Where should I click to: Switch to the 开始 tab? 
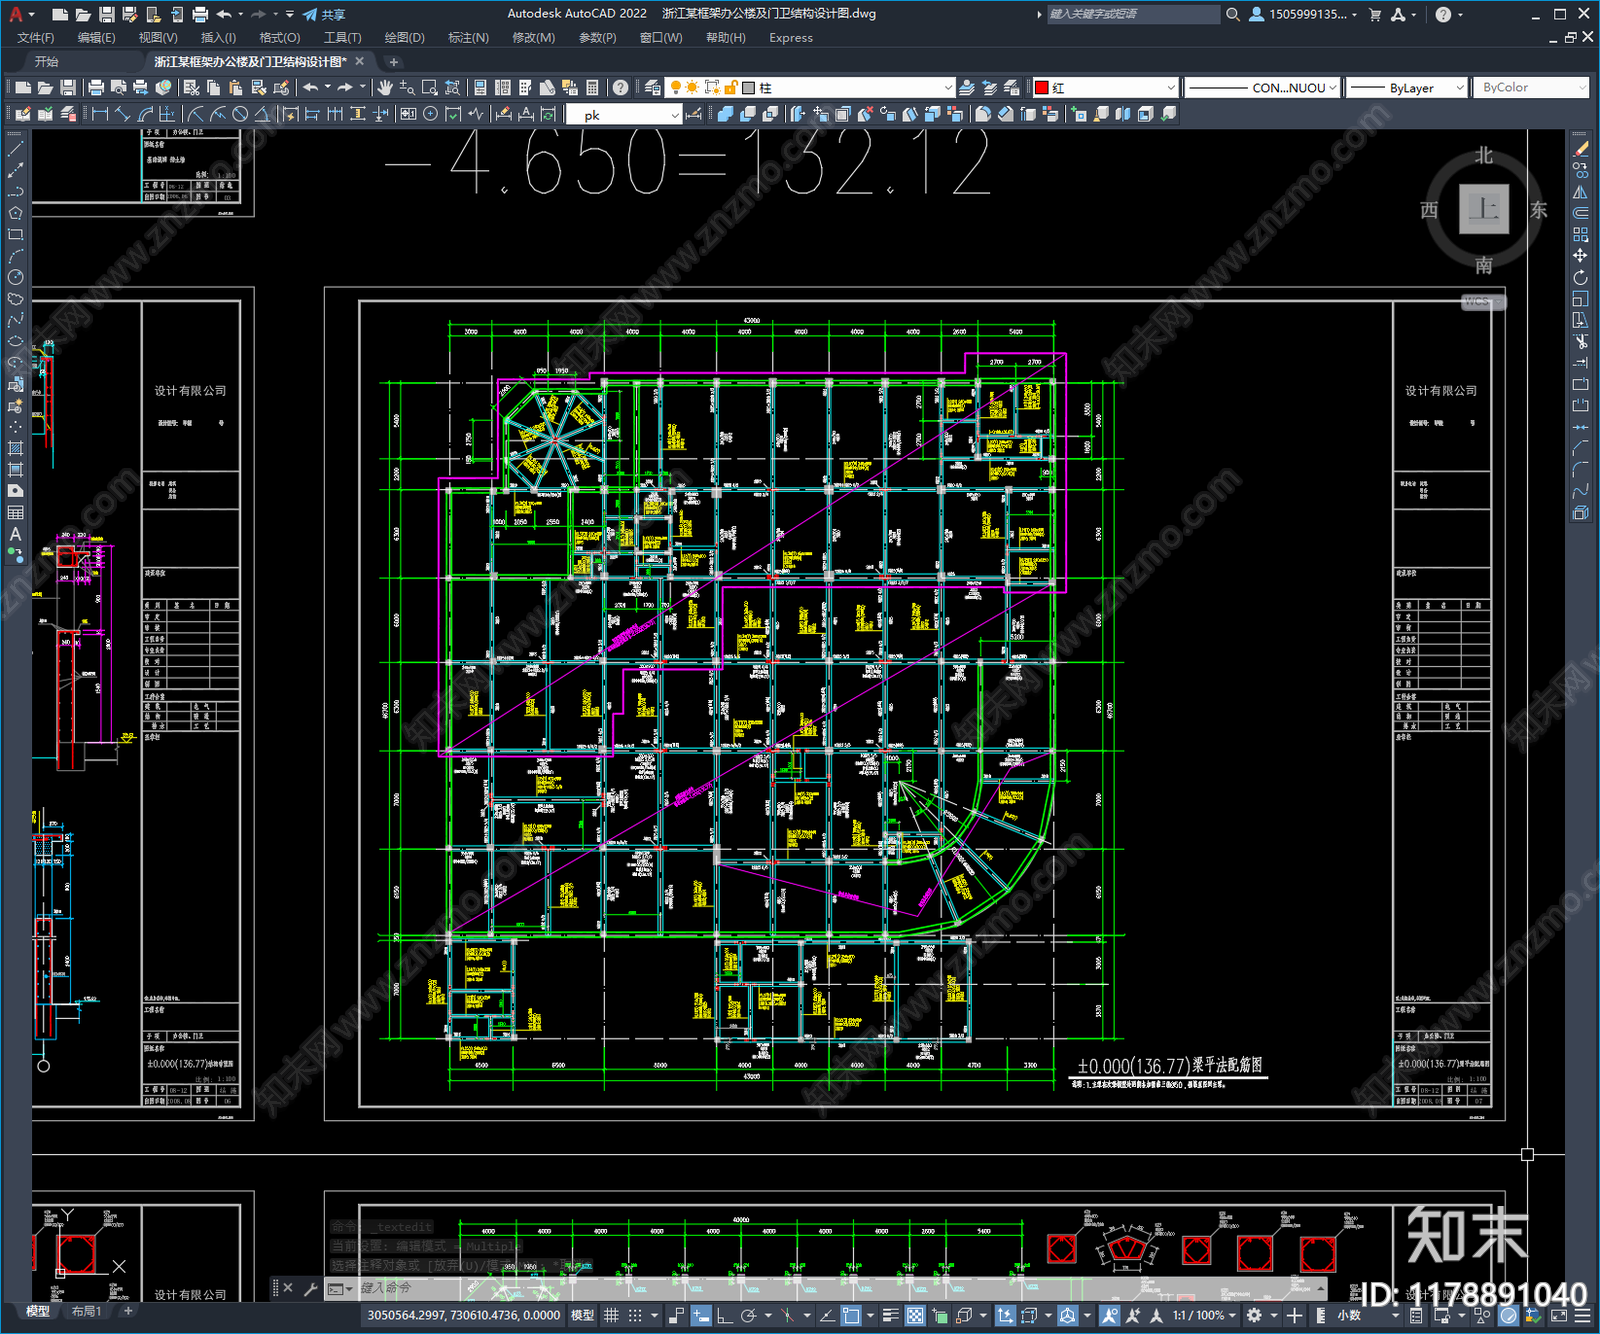(x=47, y=62)
